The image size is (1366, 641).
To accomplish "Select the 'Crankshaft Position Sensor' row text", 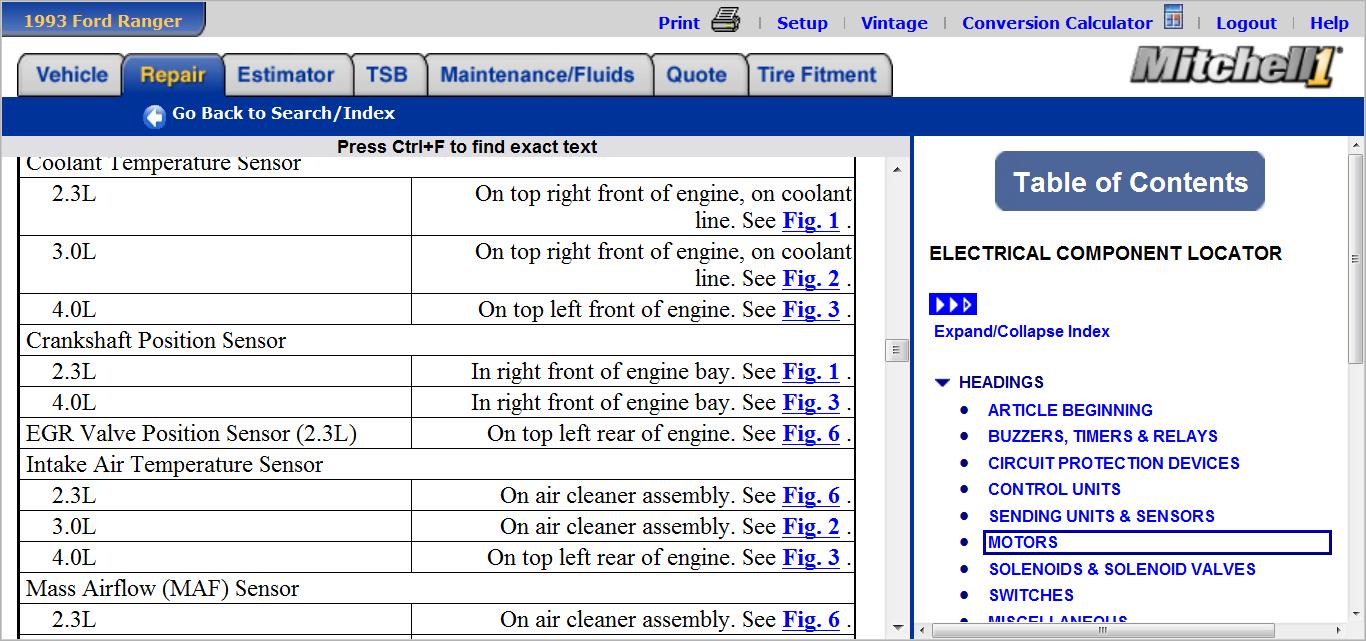I will [156, 341].
